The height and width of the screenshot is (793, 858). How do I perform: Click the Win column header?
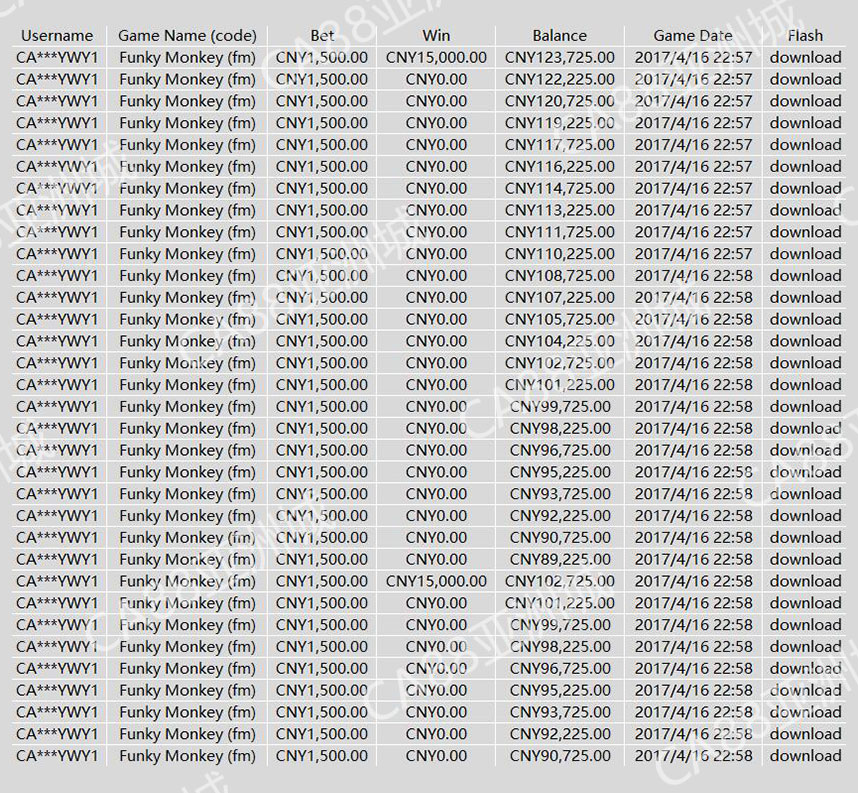tap(436, 36)
